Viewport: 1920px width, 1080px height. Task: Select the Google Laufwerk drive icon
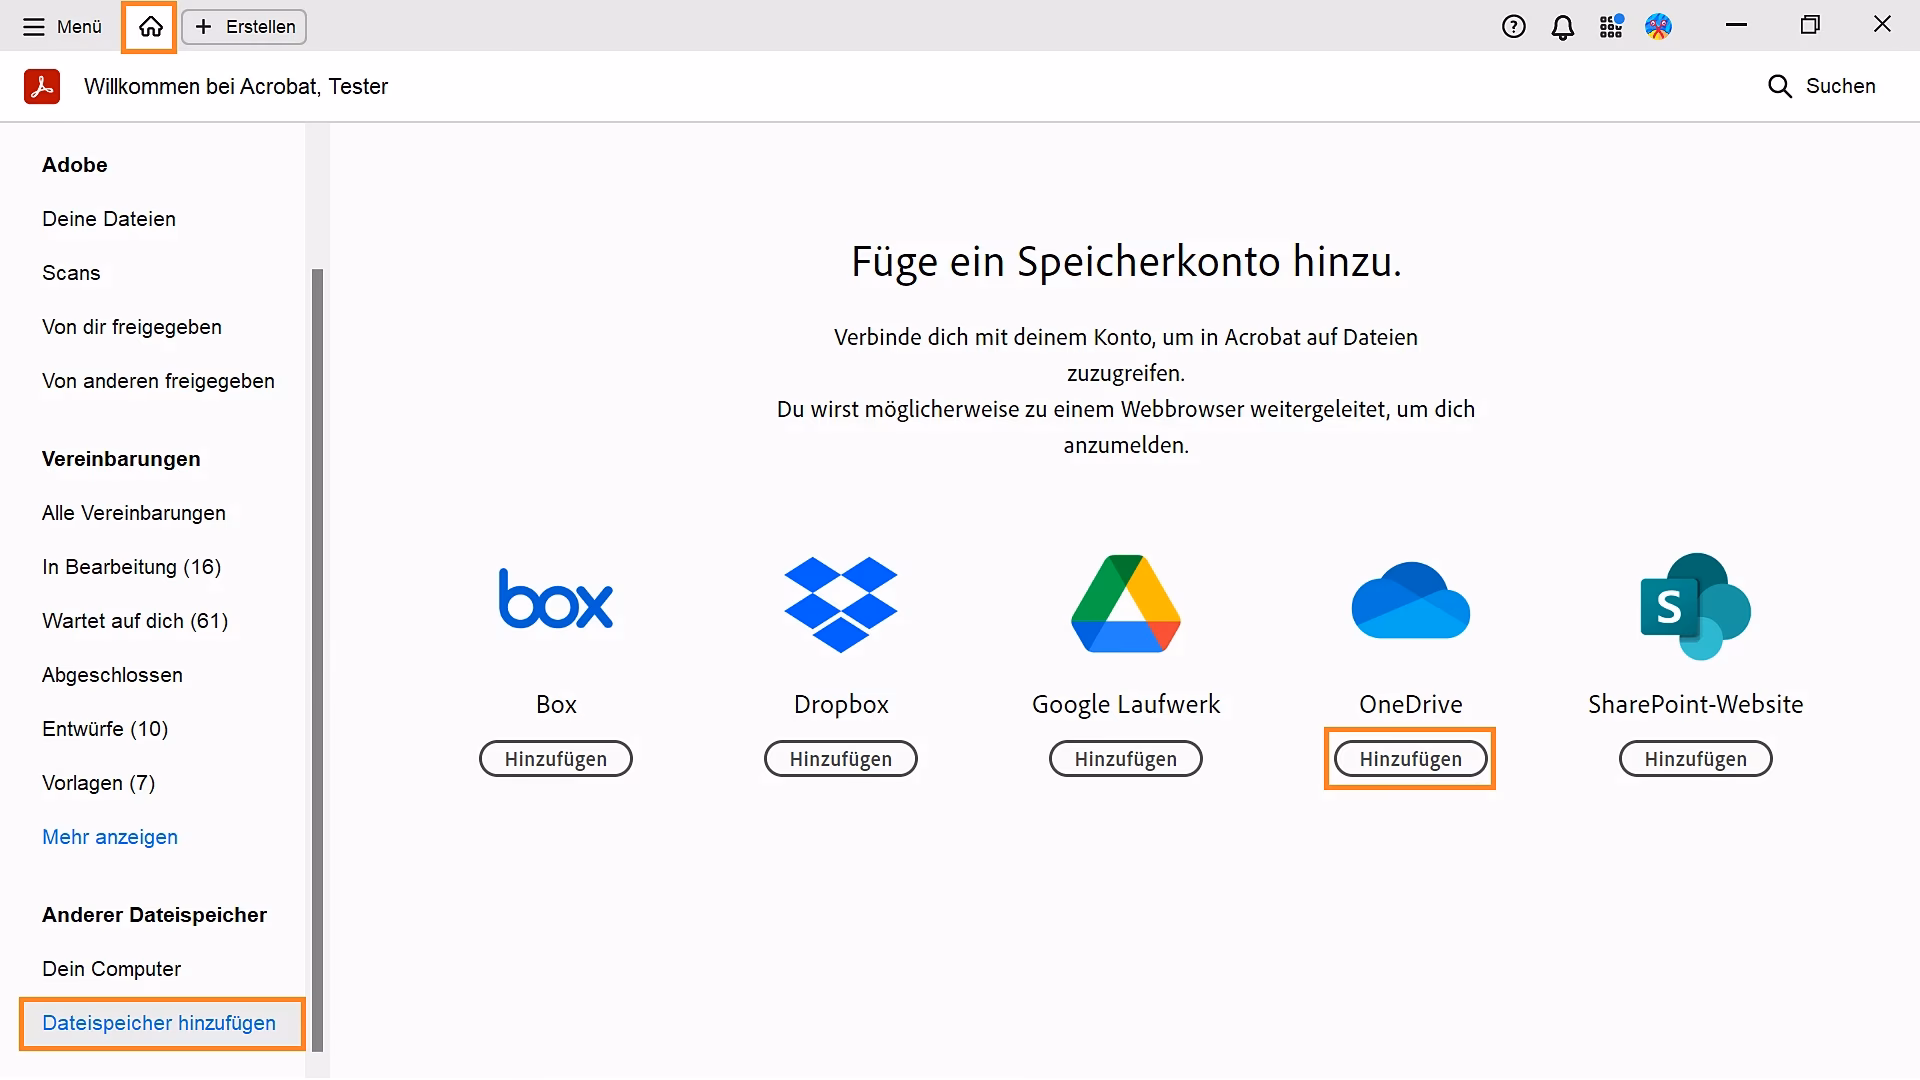coord(1126,603)
